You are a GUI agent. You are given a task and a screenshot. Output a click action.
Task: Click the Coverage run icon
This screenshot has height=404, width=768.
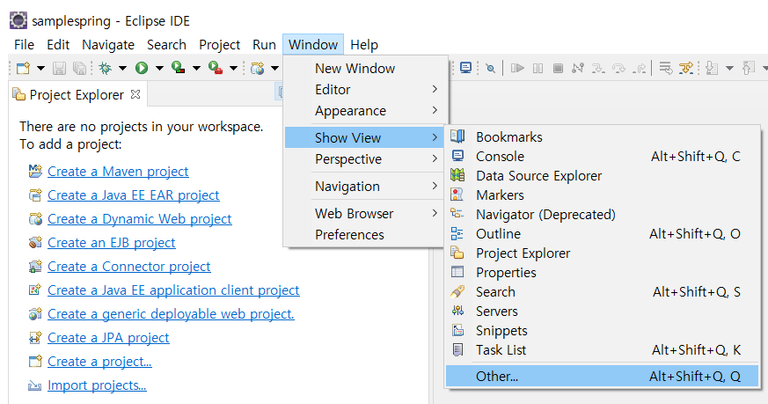coord(178,68)
